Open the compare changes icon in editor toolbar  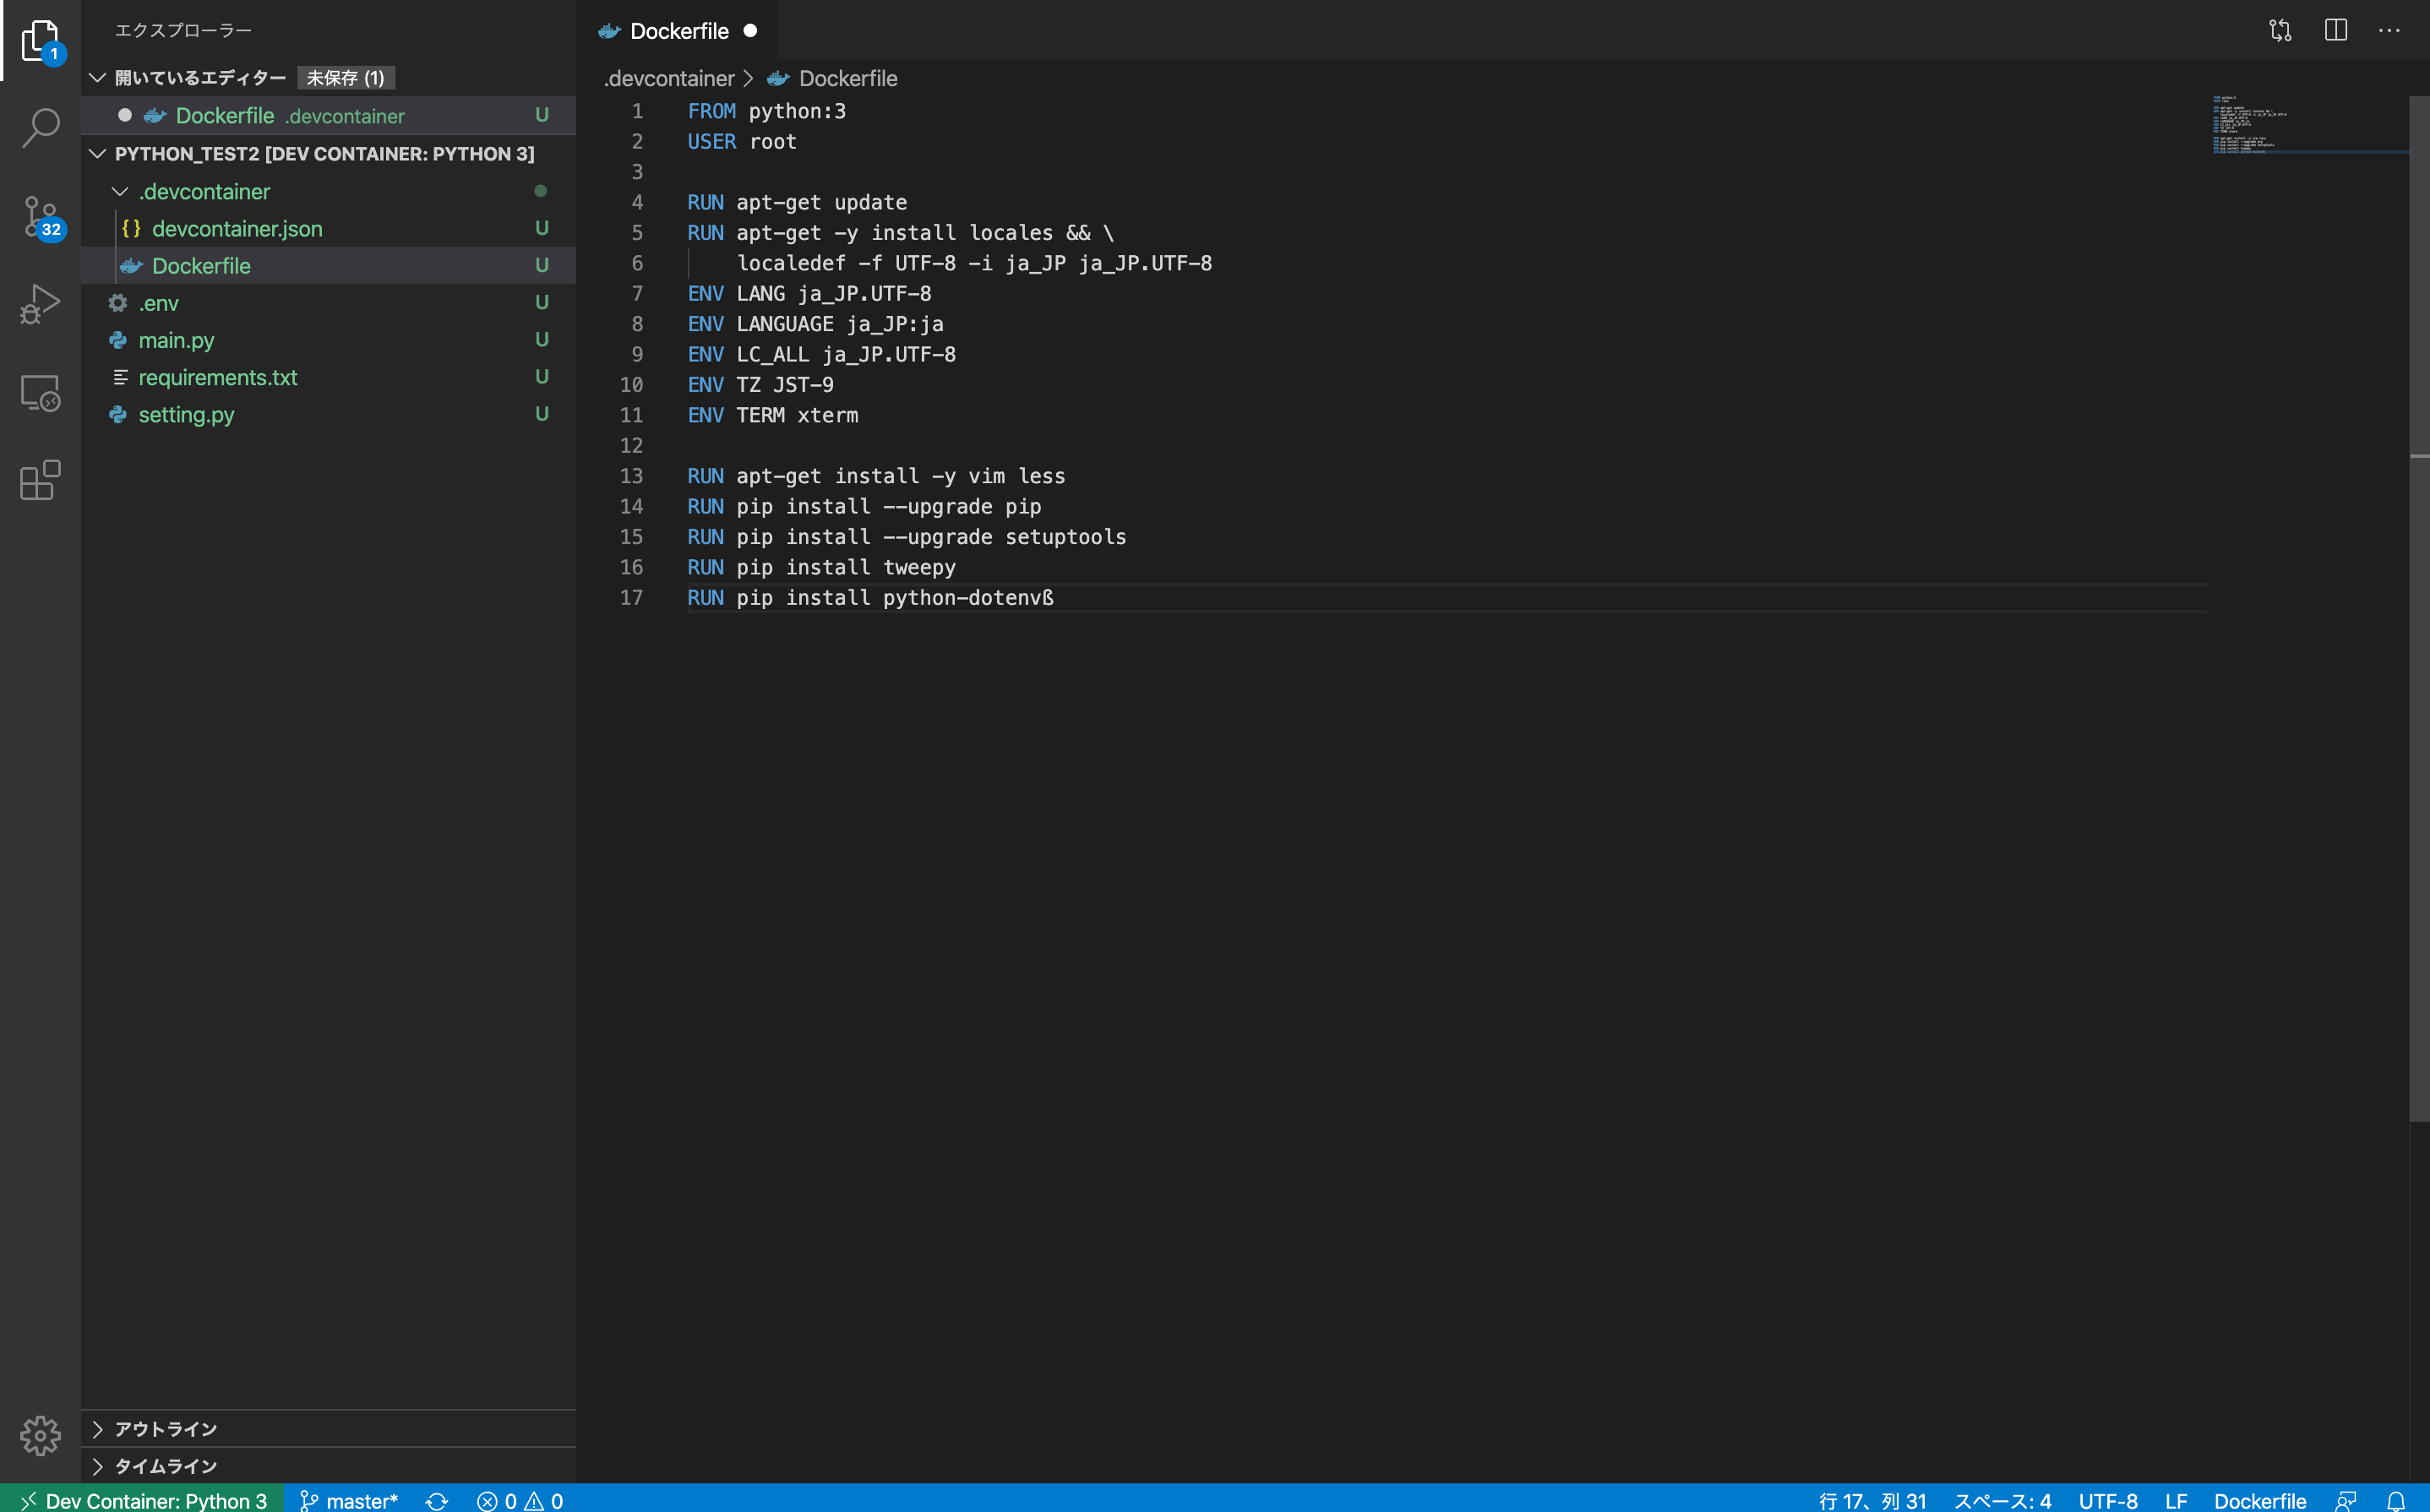(2281, 30)
